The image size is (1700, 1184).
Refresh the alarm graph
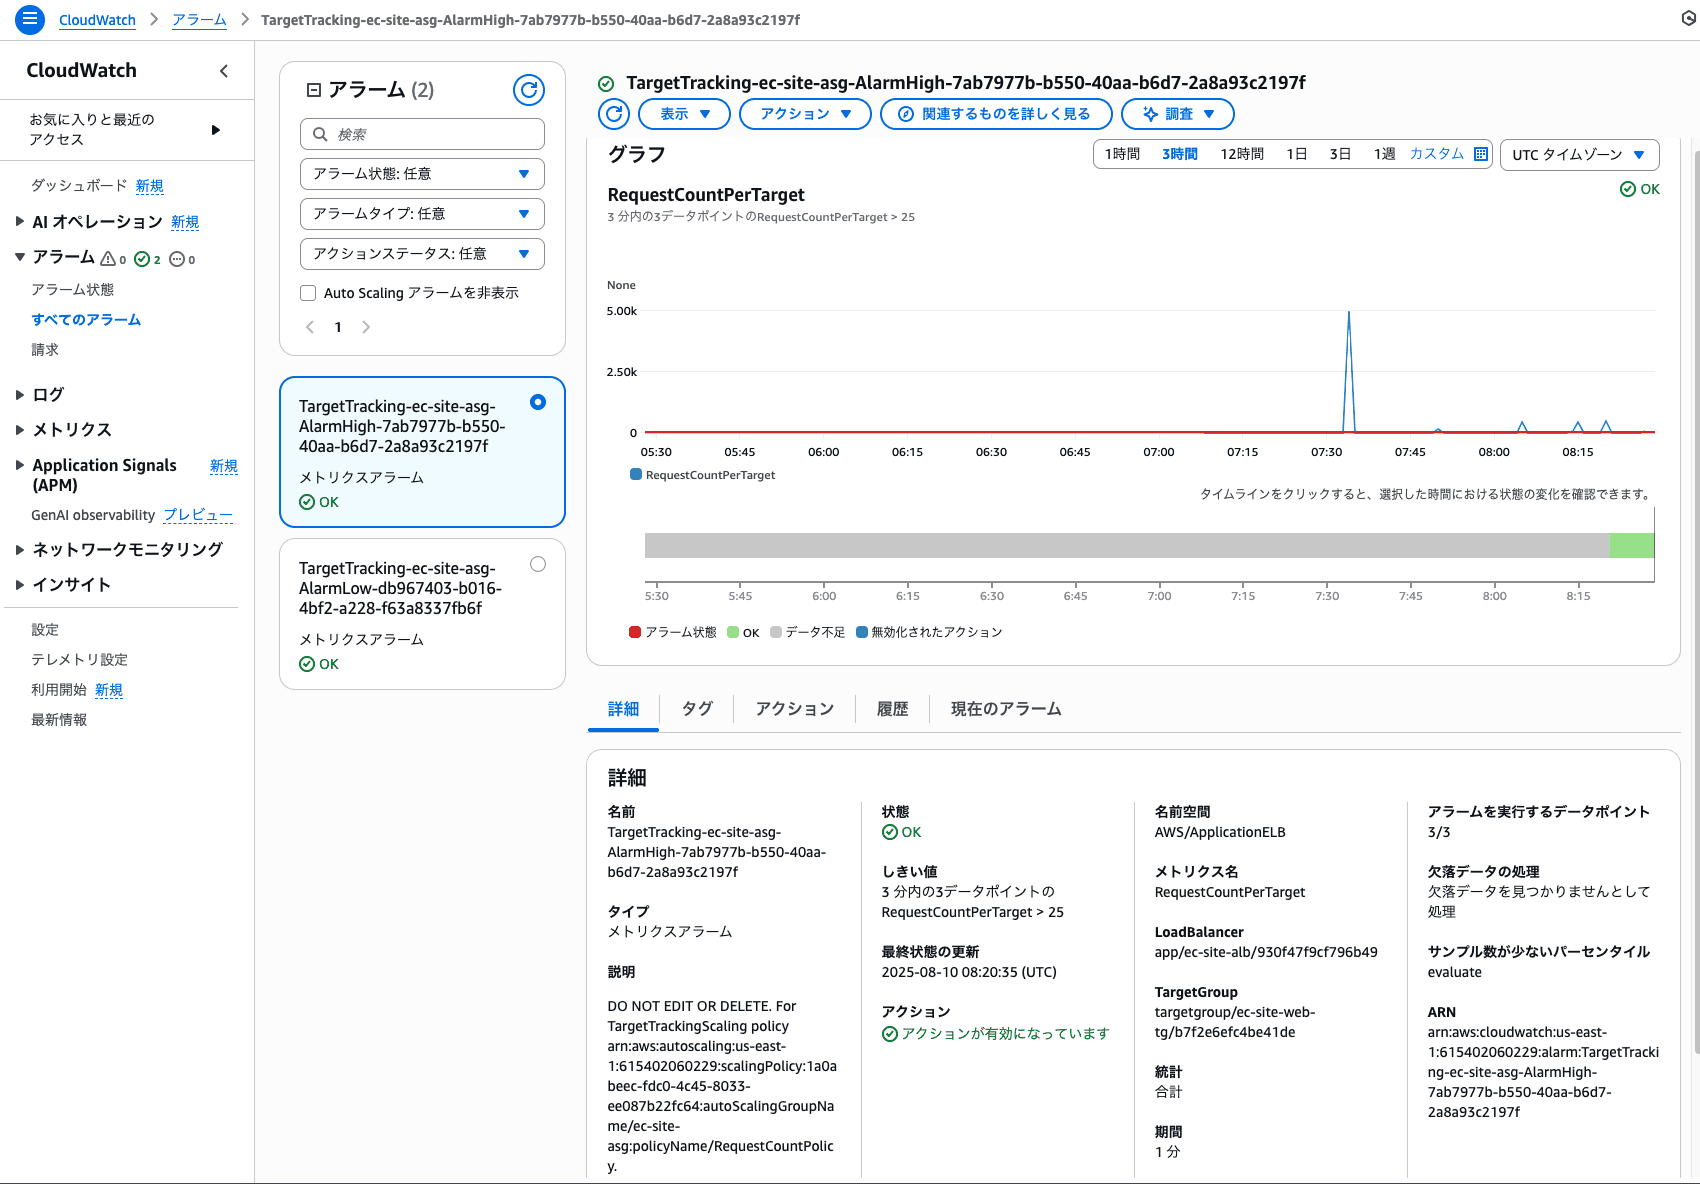pos(613,114)
